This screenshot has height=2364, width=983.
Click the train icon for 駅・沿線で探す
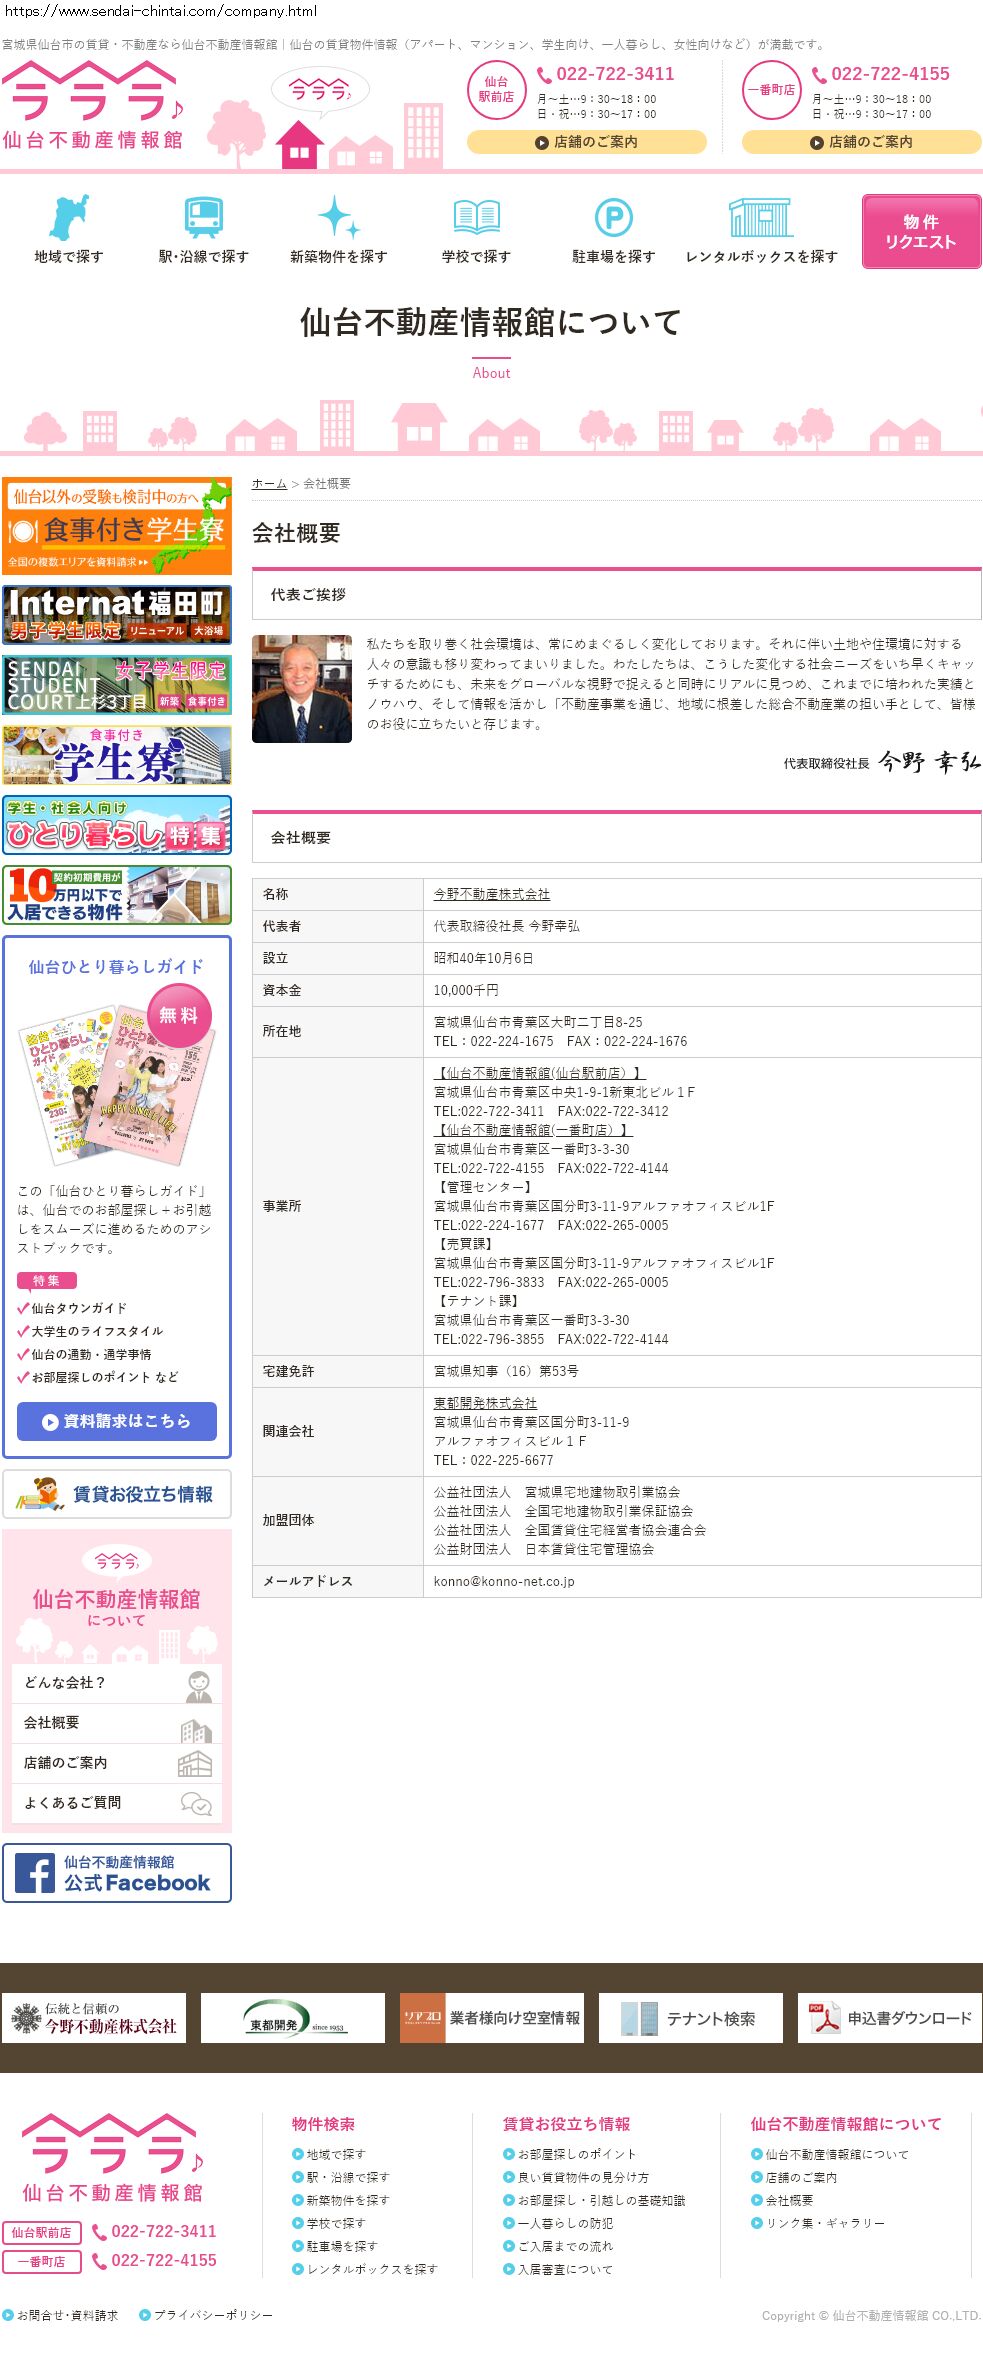[203, 217]
